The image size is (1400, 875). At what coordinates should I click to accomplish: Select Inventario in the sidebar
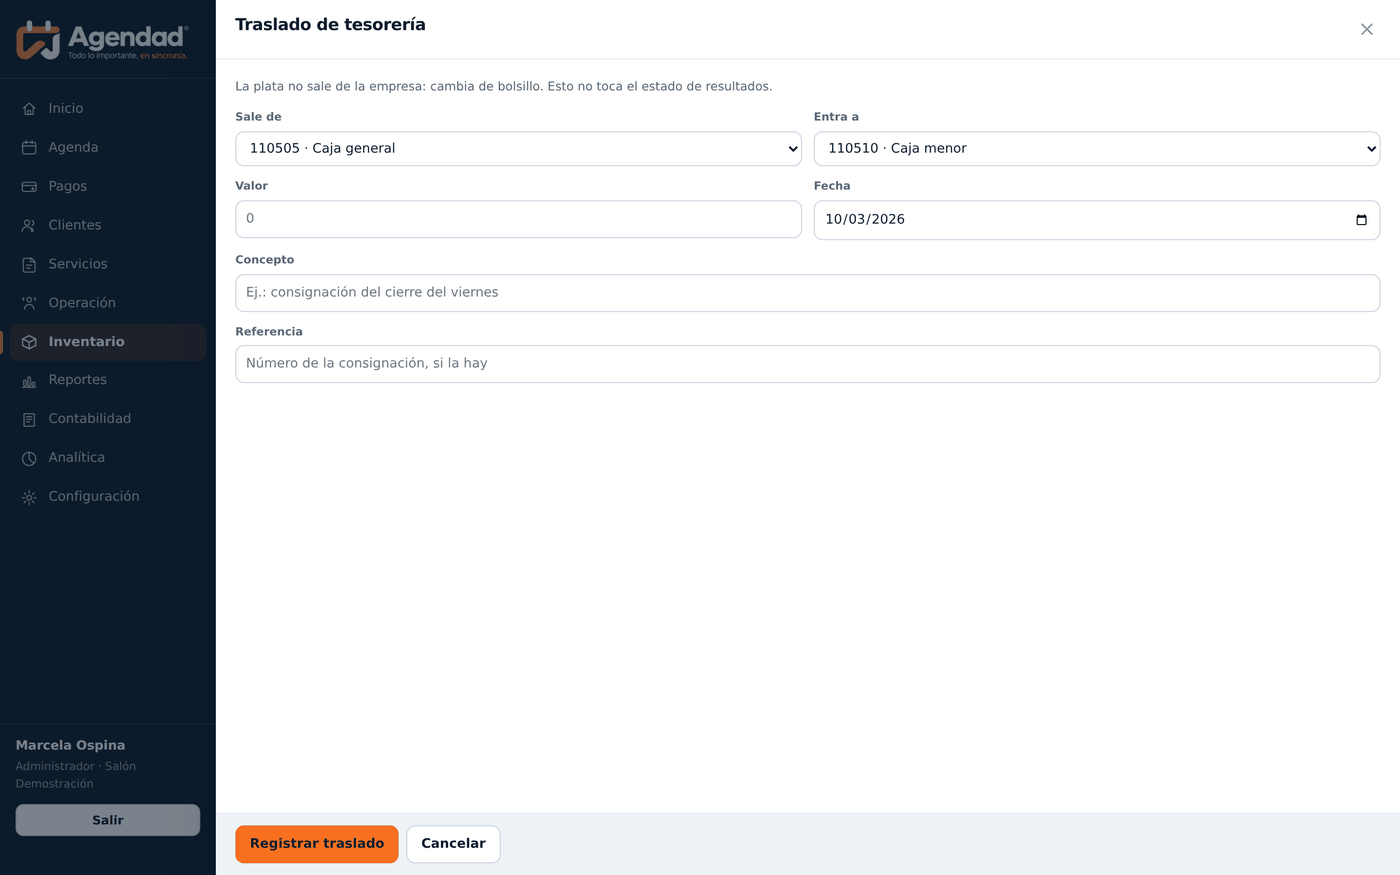(108, 342)
